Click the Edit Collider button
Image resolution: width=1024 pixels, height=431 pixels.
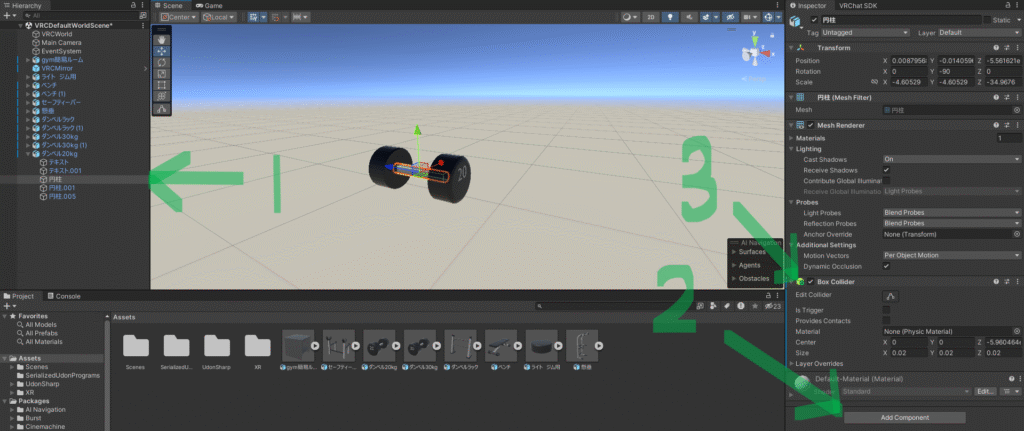point(891,296)
